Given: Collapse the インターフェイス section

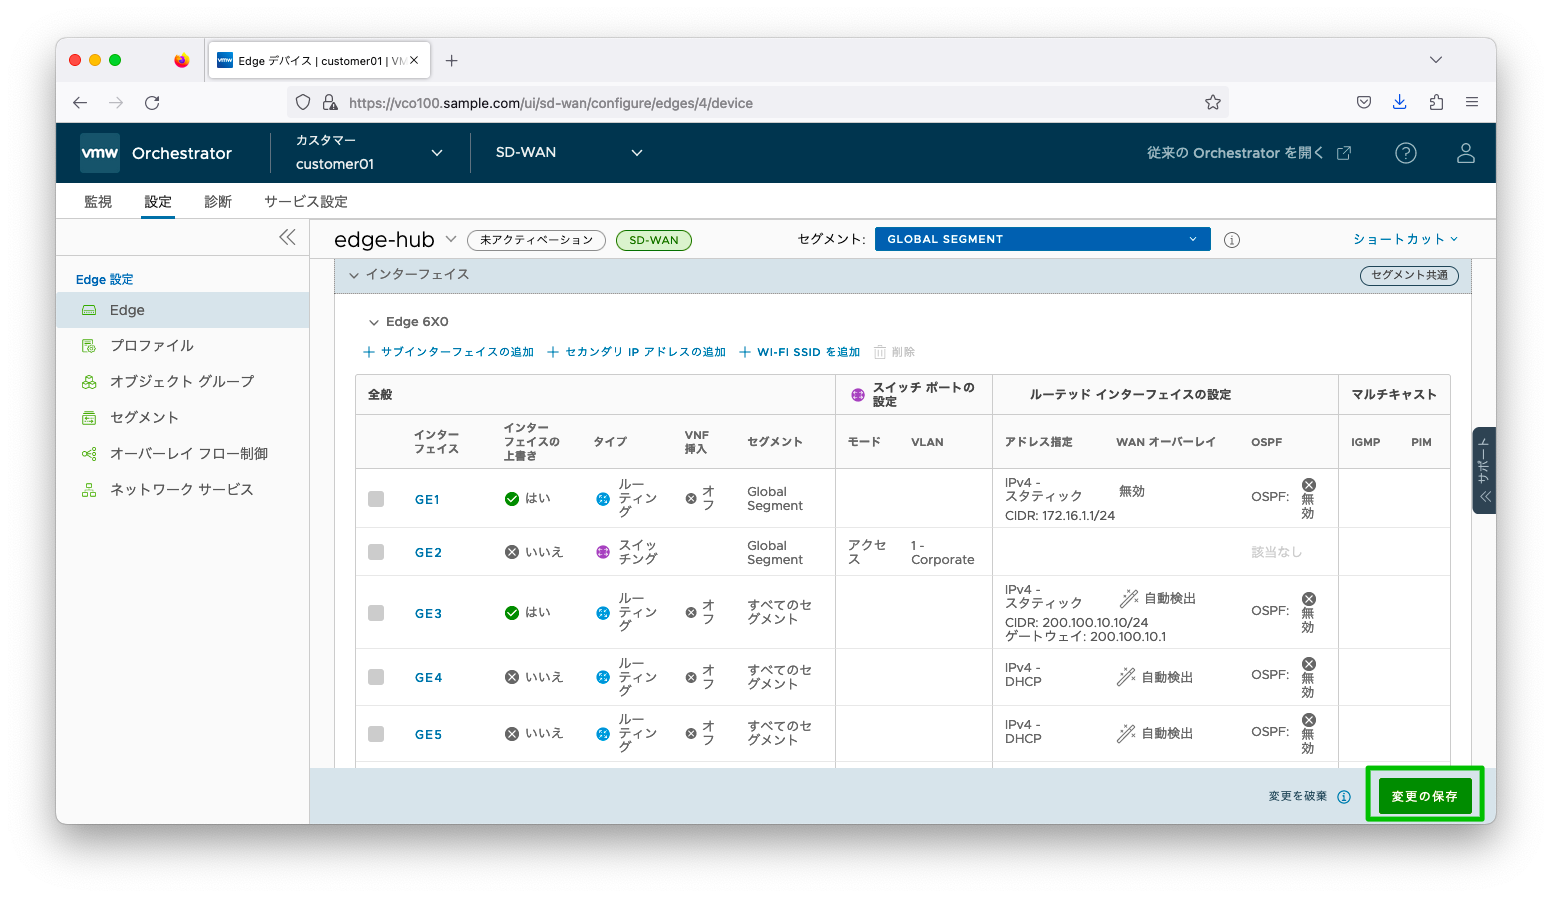Looking at the screenshot, I should (x=354, y=275).
